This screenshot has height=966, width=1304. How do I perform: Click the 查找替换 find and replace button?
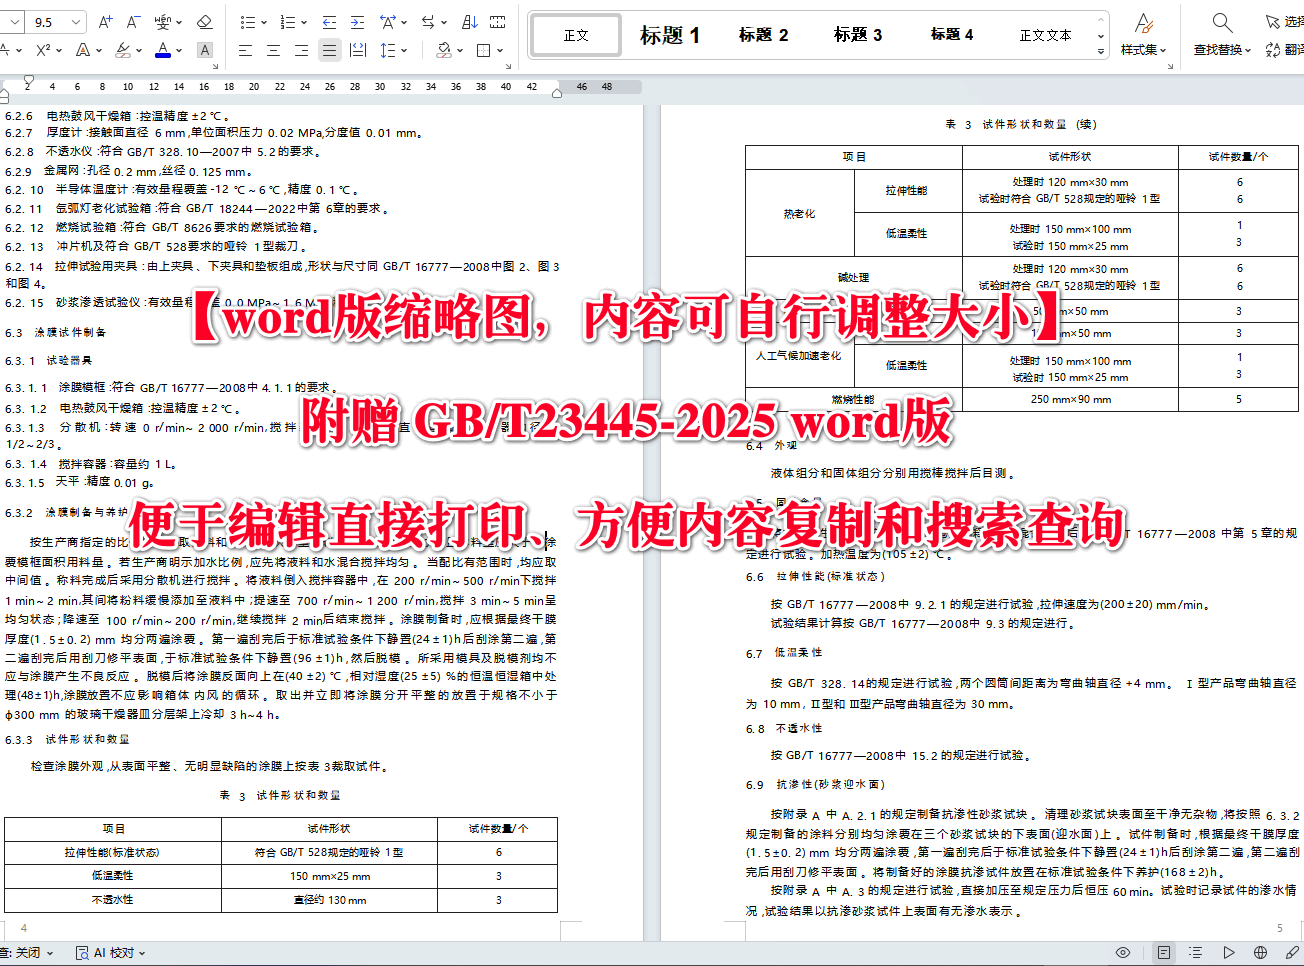1221,35
